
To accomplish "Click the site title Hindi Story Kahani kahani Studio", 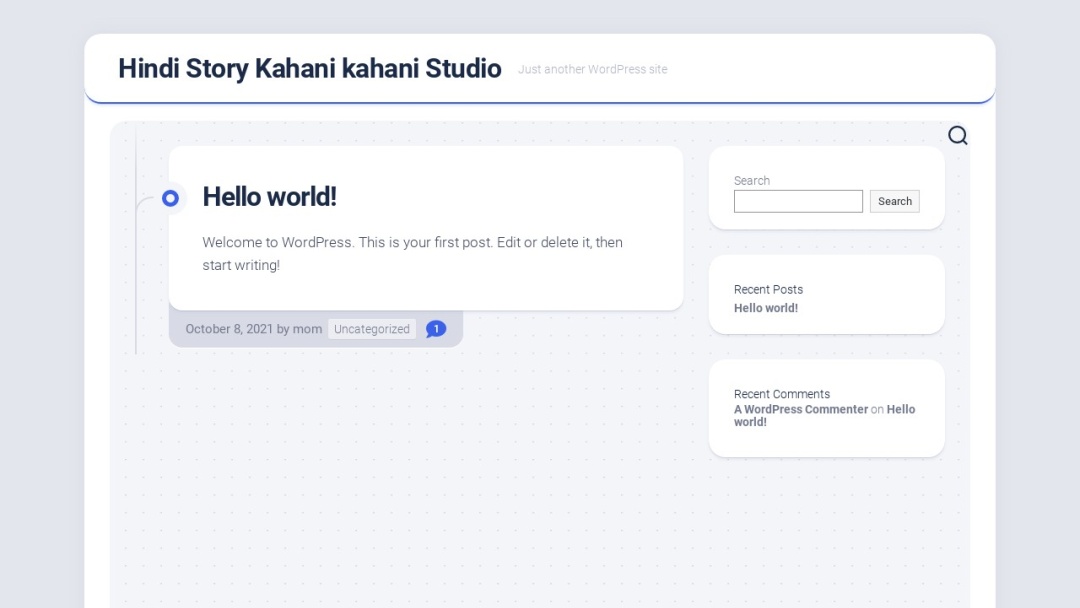I will [x=310, y=68].
